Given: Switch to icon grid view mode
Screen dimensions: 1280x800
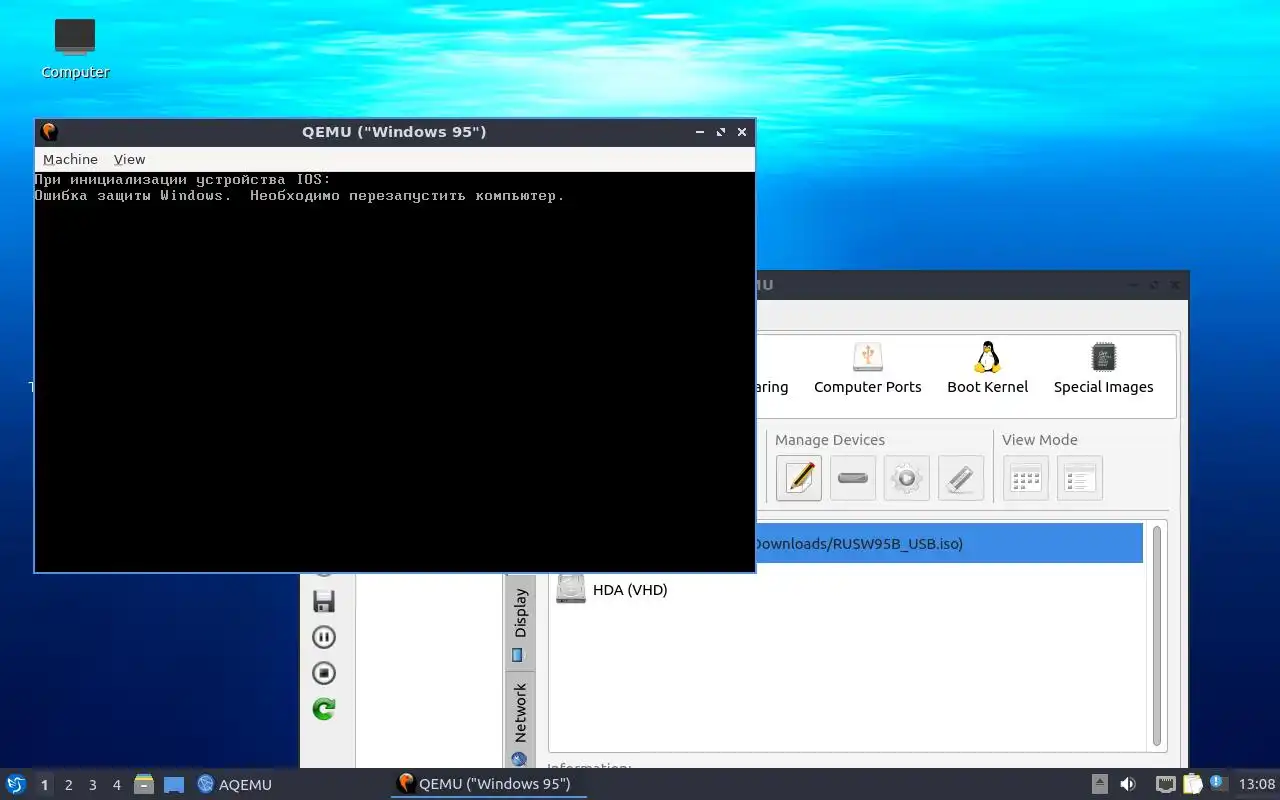Looking at the screenshot, I should [1025, 478].
